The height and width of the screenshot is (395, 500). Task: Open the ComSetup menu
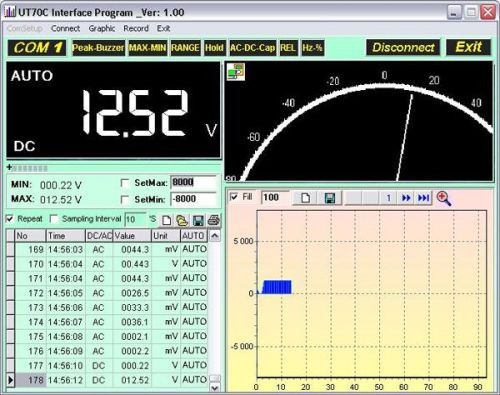click(x=25, y=29)
